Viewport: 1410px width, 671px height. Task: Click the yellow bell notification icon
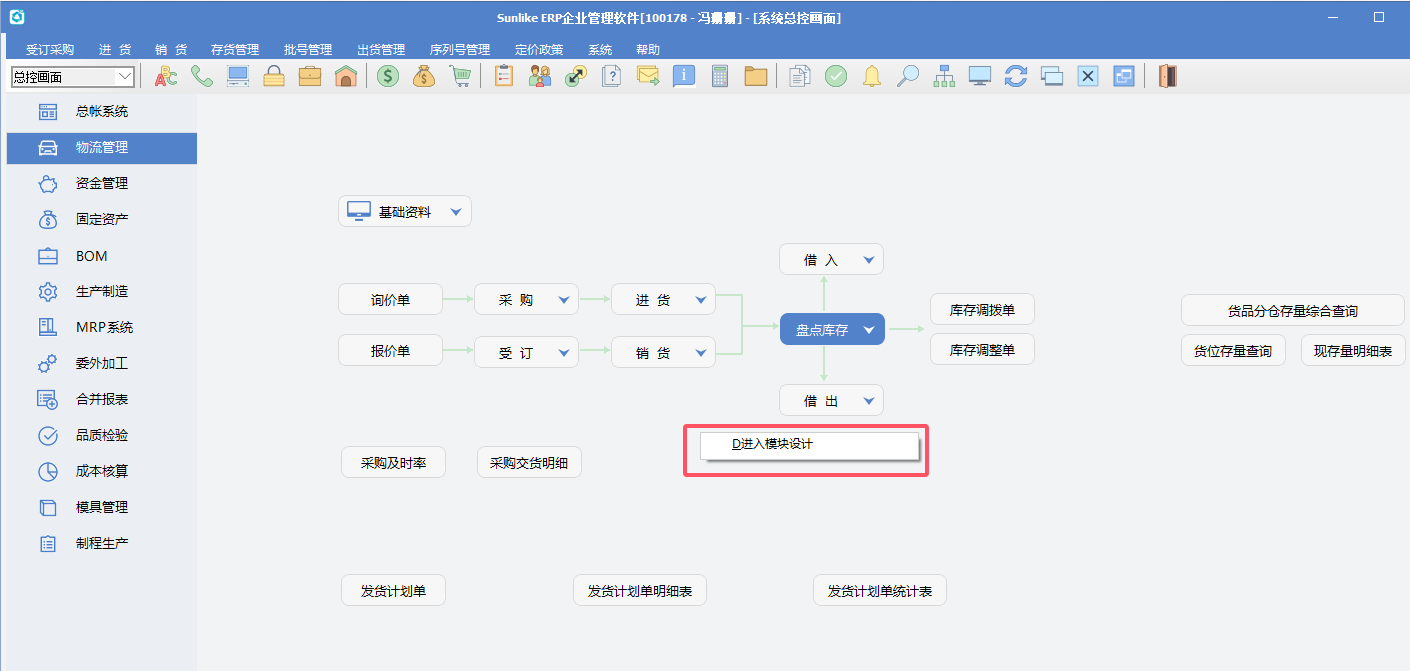click(x=872, y=76)
